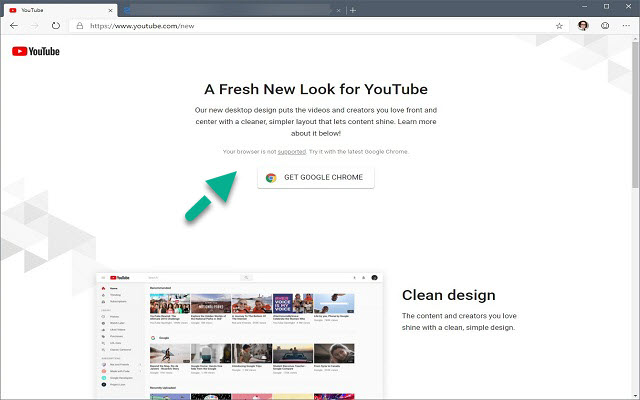Click the smiley feedback icon
Viewport: 640px width, 400px height.
pos(605,25)
